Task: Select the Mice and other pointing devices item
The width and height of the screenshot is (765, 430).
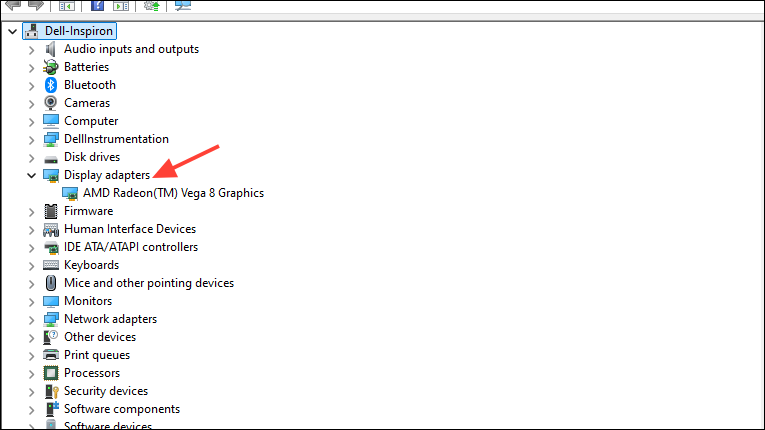Action: pos(149,283)
